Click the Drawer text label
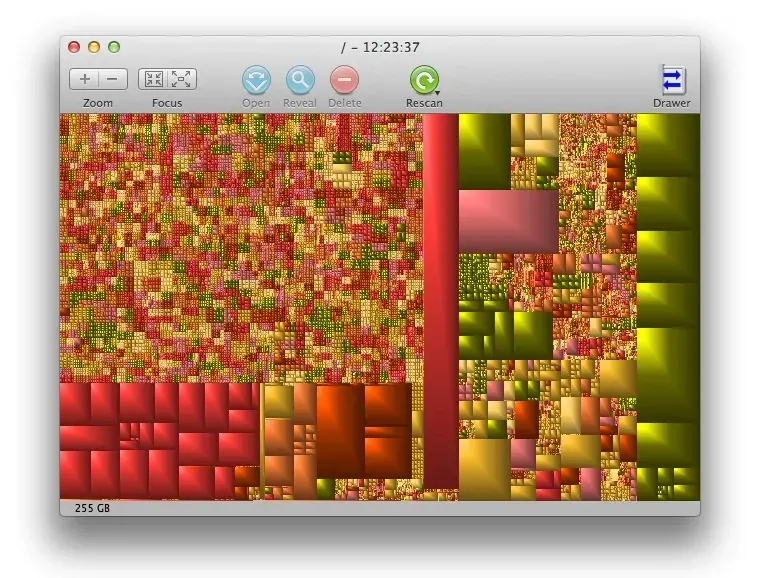Image resolution: width=757 pixels, height=578 pixels. click(672, 103)
